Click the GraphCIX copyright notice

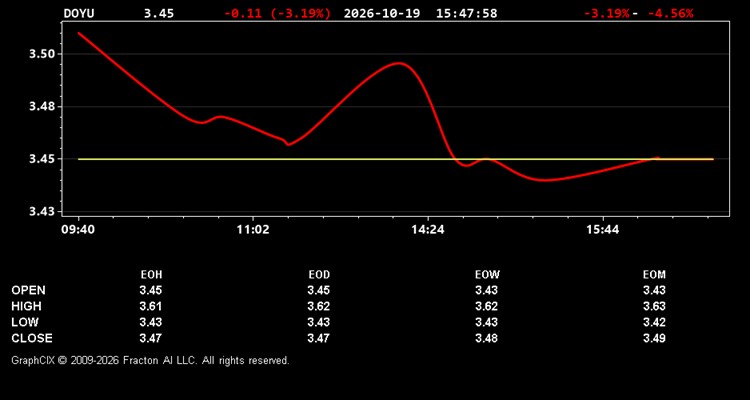pyautogui.click(x=150, y=360)
